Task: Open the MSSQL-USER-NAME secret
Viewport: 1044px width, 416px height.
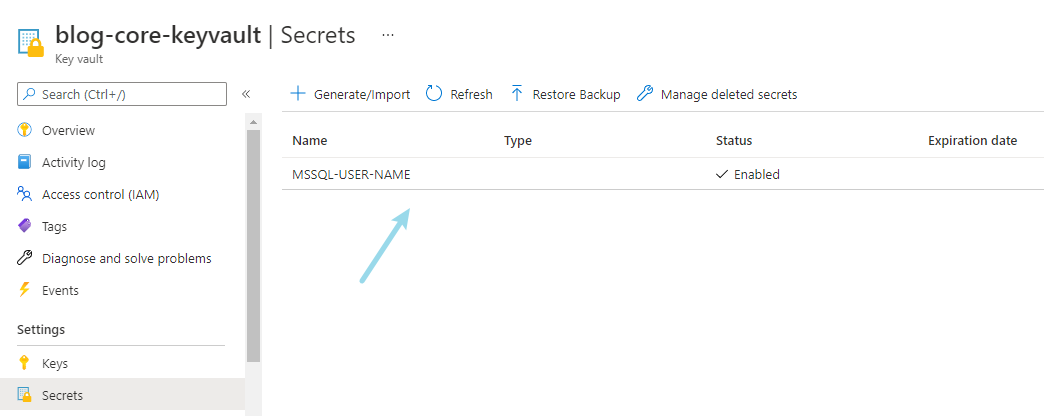Action: [351, 174]
